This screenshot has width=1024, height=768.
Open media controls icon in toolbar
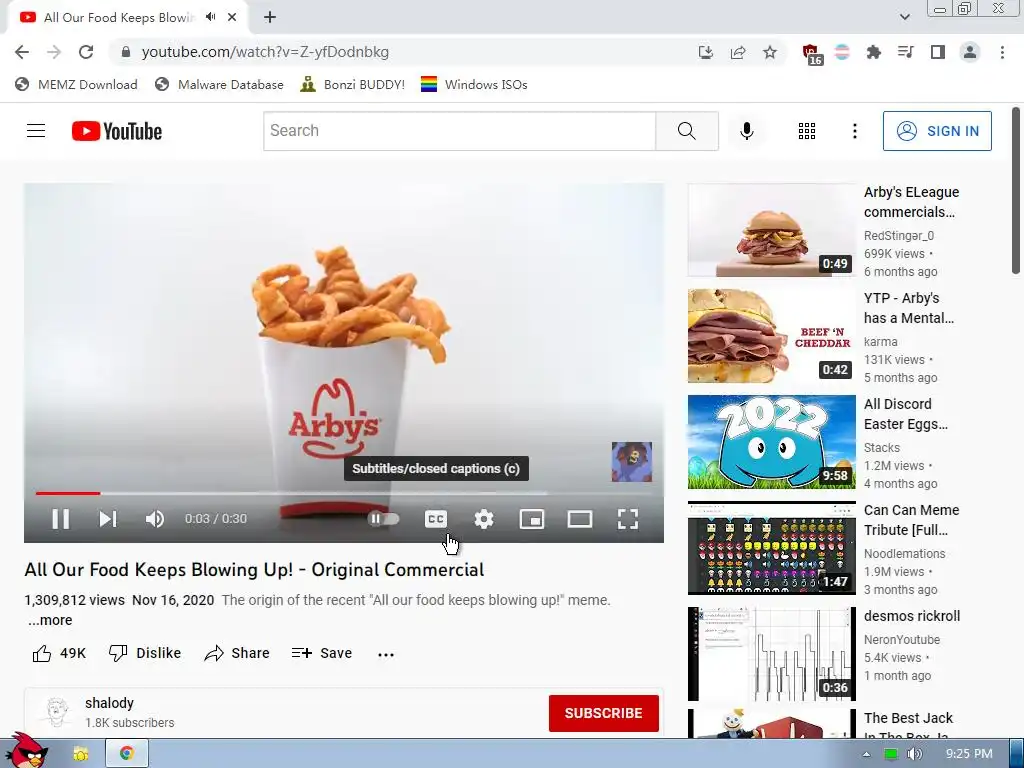905,52
